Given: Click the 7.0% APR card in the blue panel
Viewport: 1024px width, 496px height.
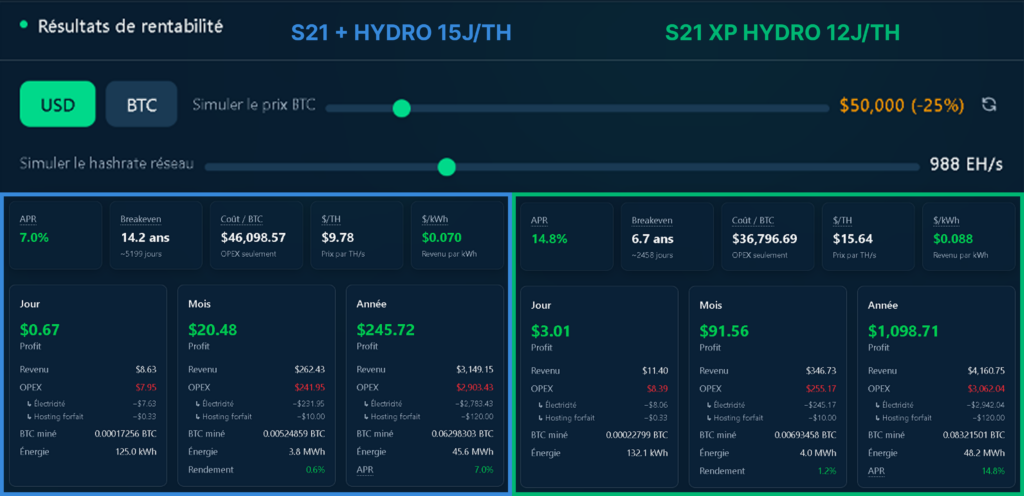Looking at the screenshot, I should 56,236.
